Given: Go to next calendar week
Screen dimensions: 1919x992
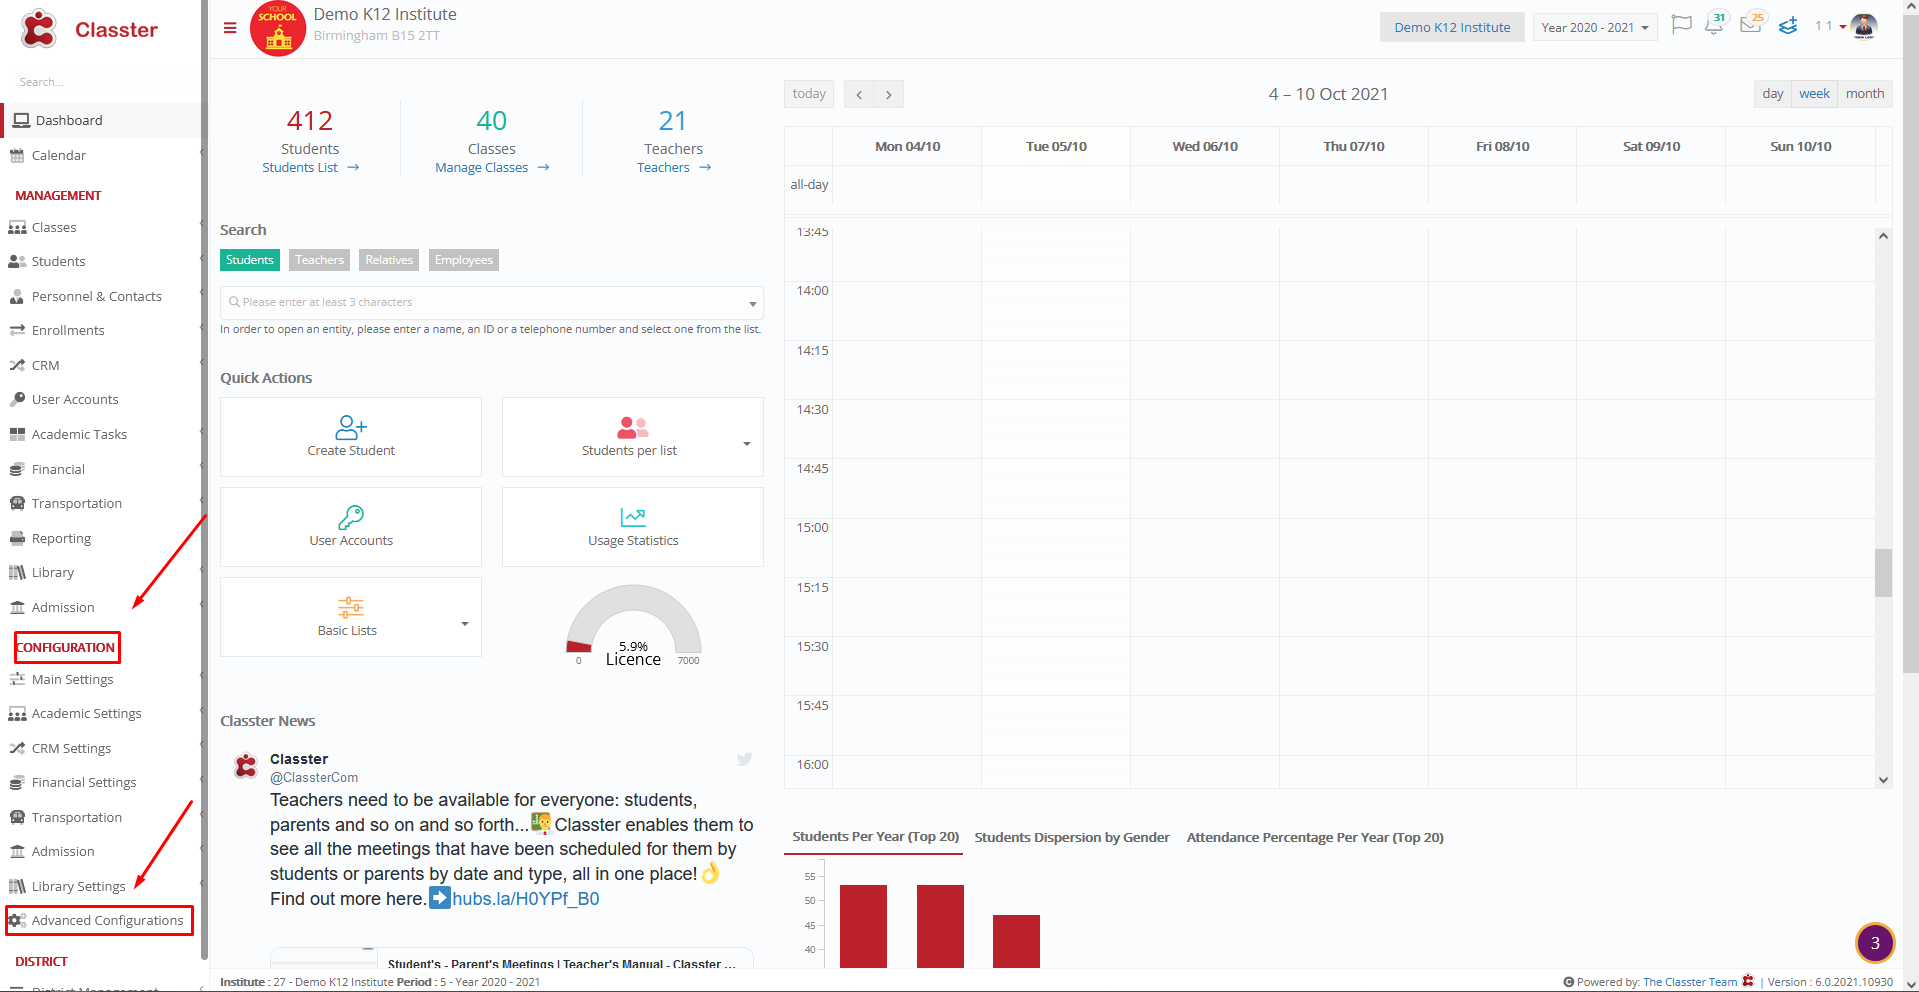Looking at the screenshot, I should (888, 94).
